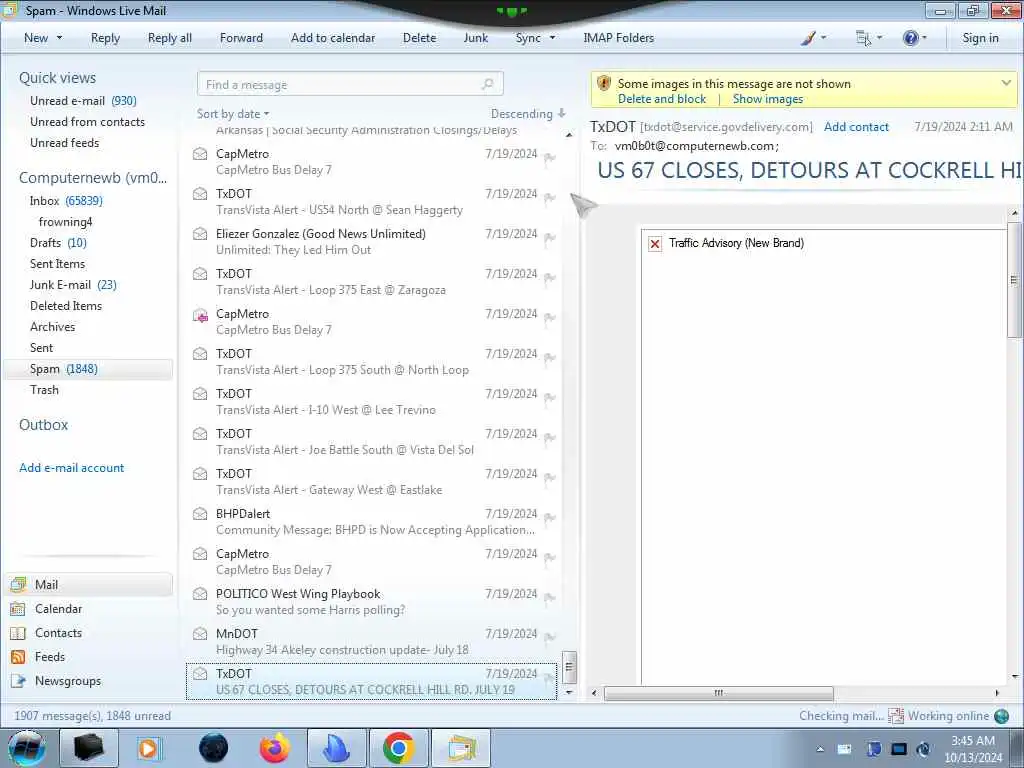Image resolution: width=1024 pixels, height=768 pixels.
Task: Click Add contact next to TxDOT sender
Action: (x=856, y=127)
